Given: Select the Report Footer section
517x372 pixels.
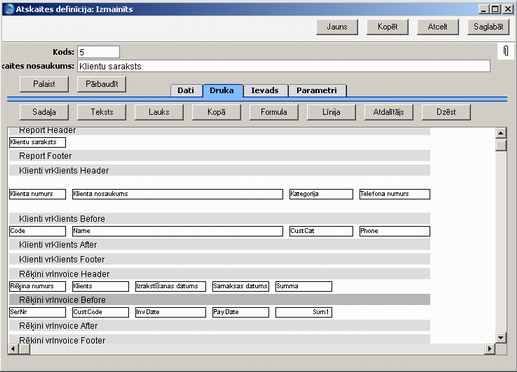Looking at the screenshot, I should [x=219, y=156].
